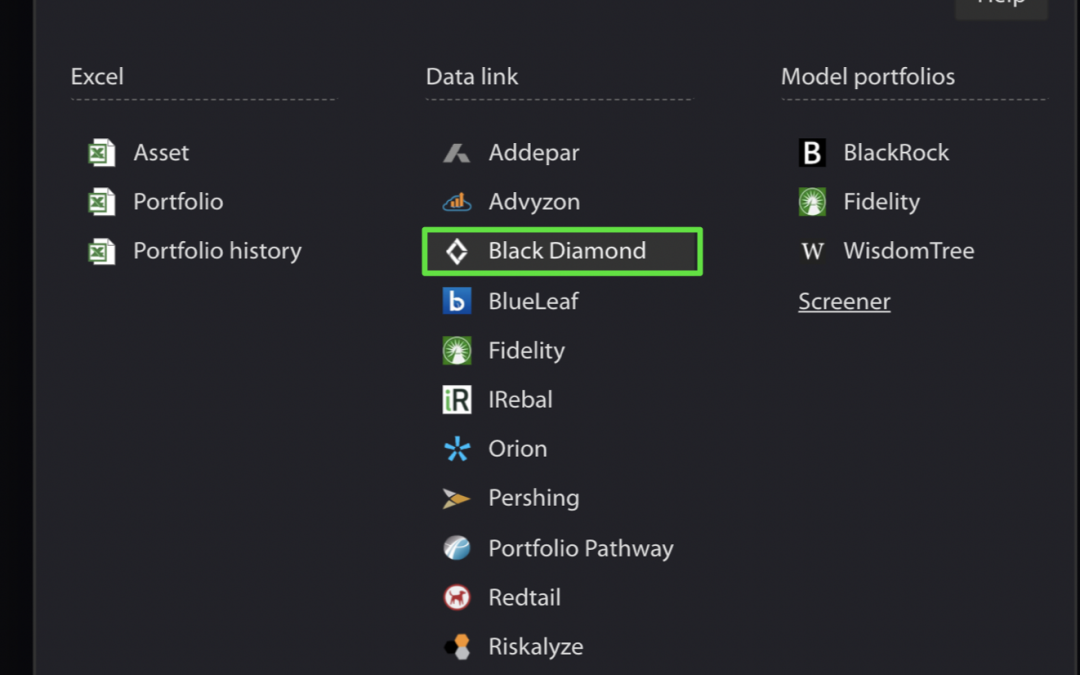Viewport: 1080px width, 675px height.
Task: Click the iRebal iR icon
Action: [x=457, y=399]
